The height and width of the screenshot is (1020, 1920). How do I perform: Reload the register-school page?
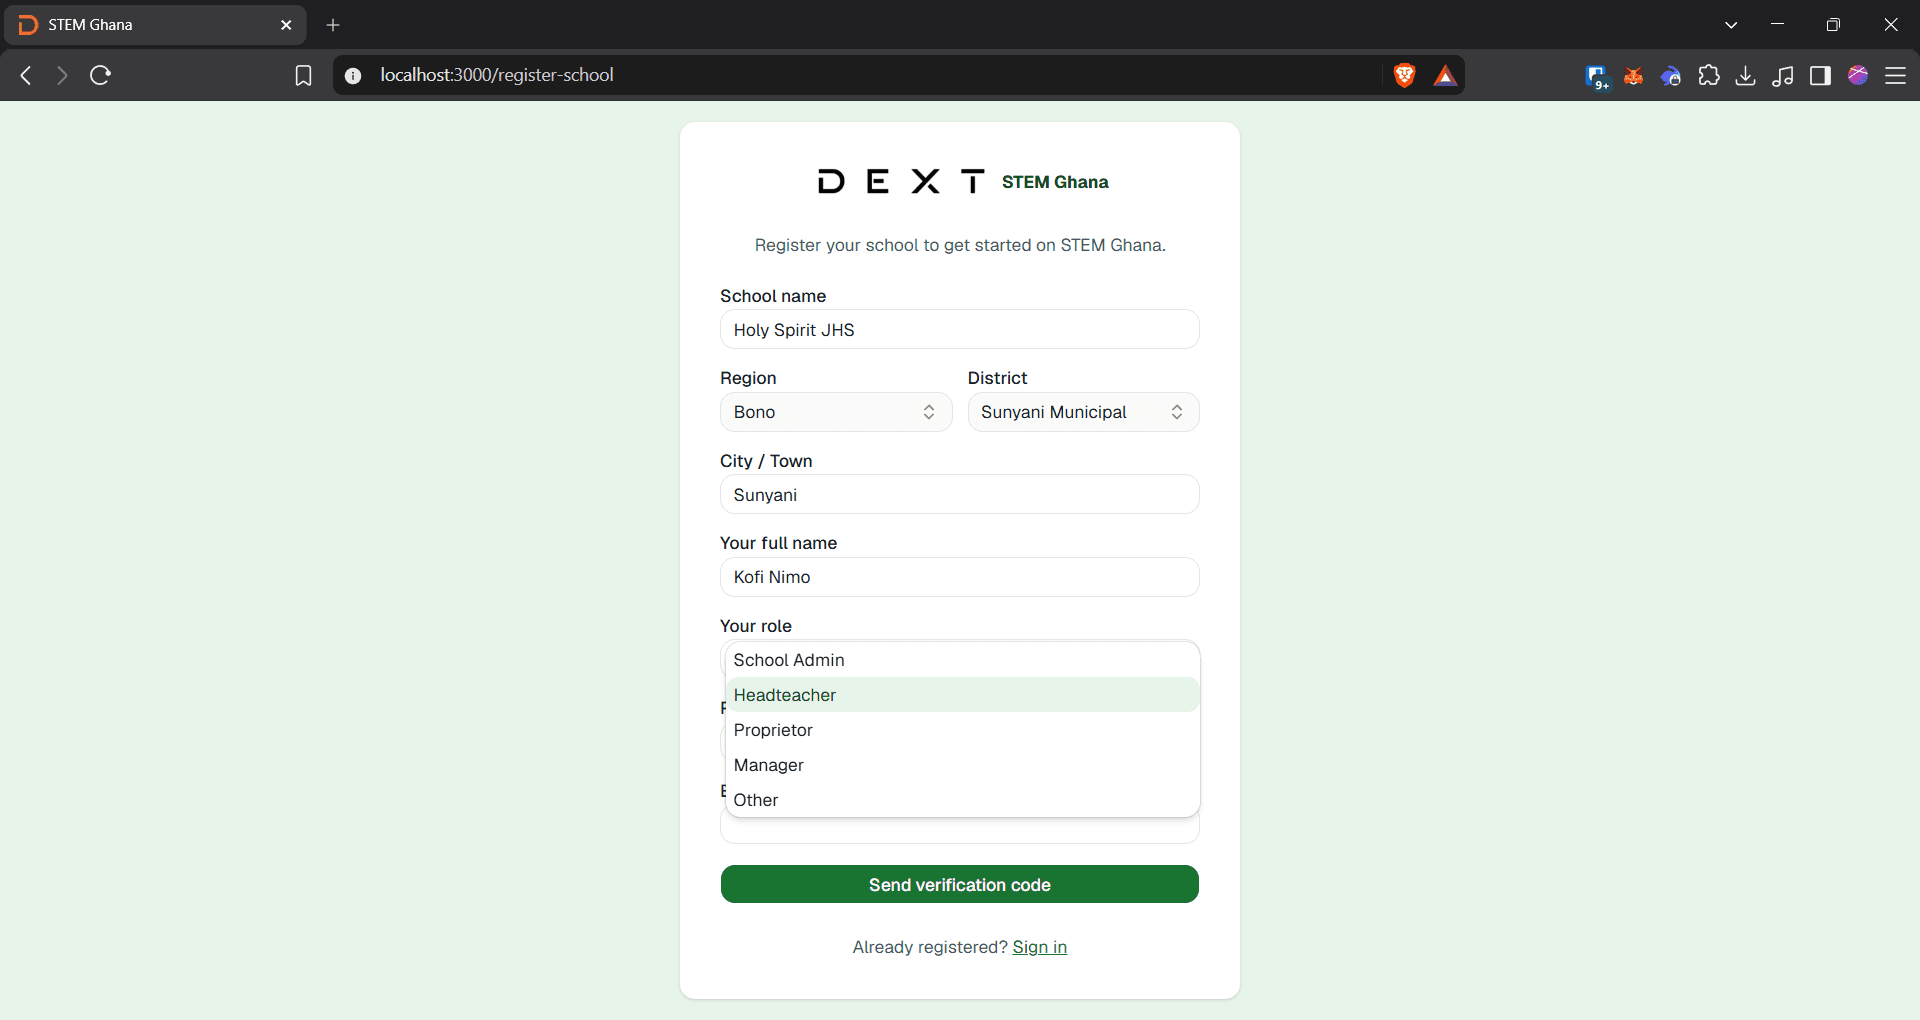click(100, 75)
